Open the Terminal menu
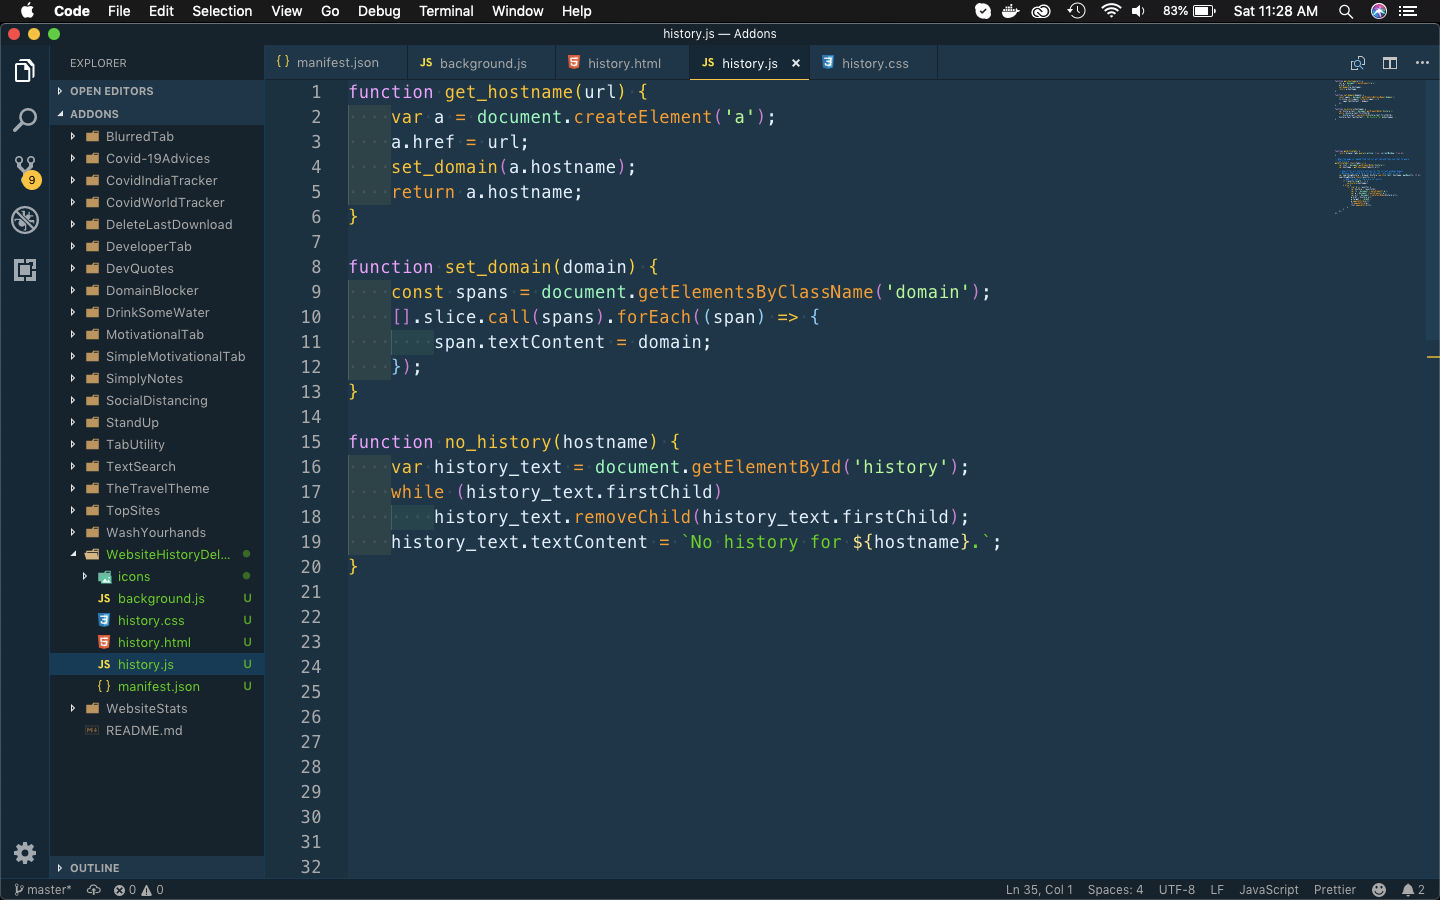1440x900 pixels. [446, 11]
